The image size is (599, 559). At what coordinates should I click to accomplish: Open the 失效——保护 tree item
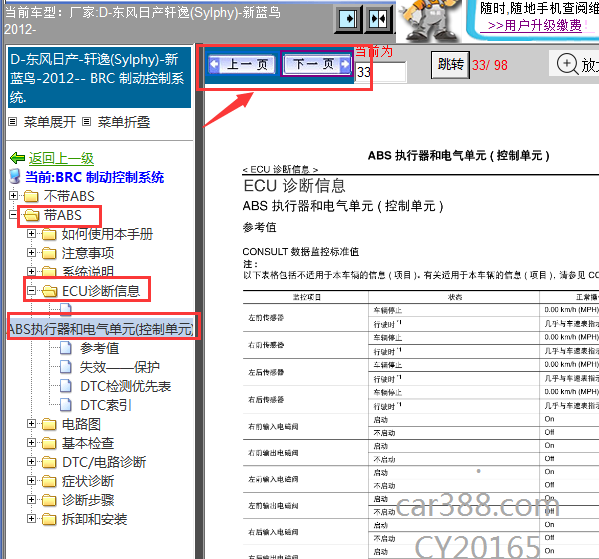pyautogui.click(x=120, y=367)
